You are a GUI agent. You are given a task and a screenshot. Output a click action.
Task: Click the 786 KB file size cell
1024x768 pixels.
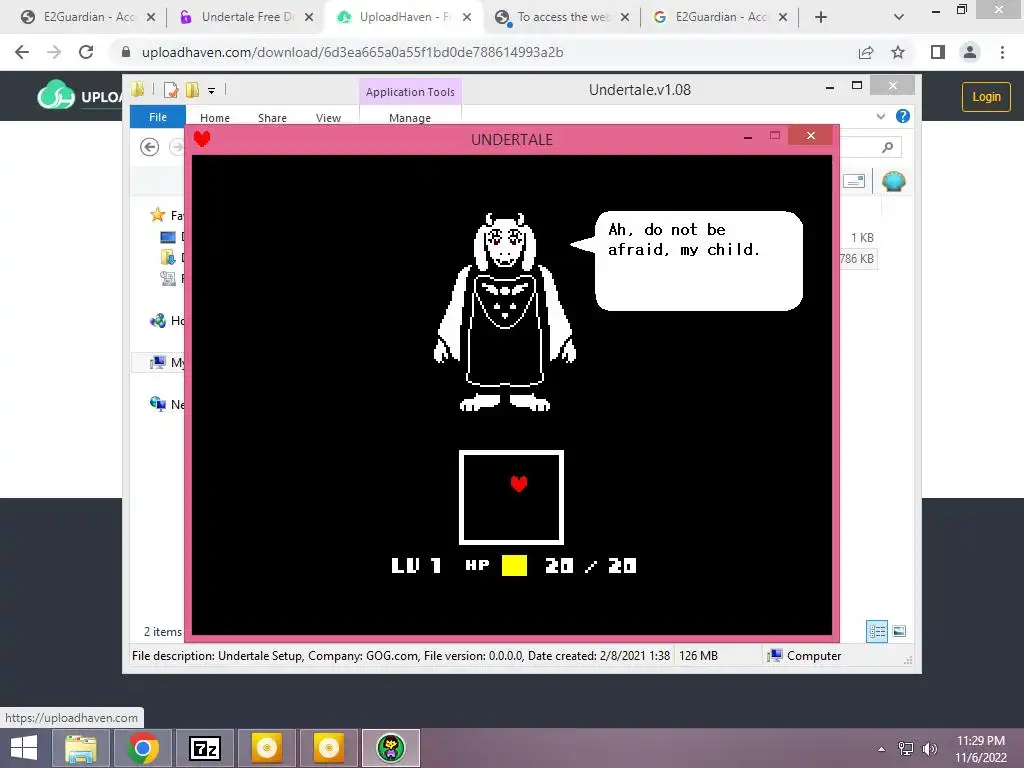click(856, 259)
